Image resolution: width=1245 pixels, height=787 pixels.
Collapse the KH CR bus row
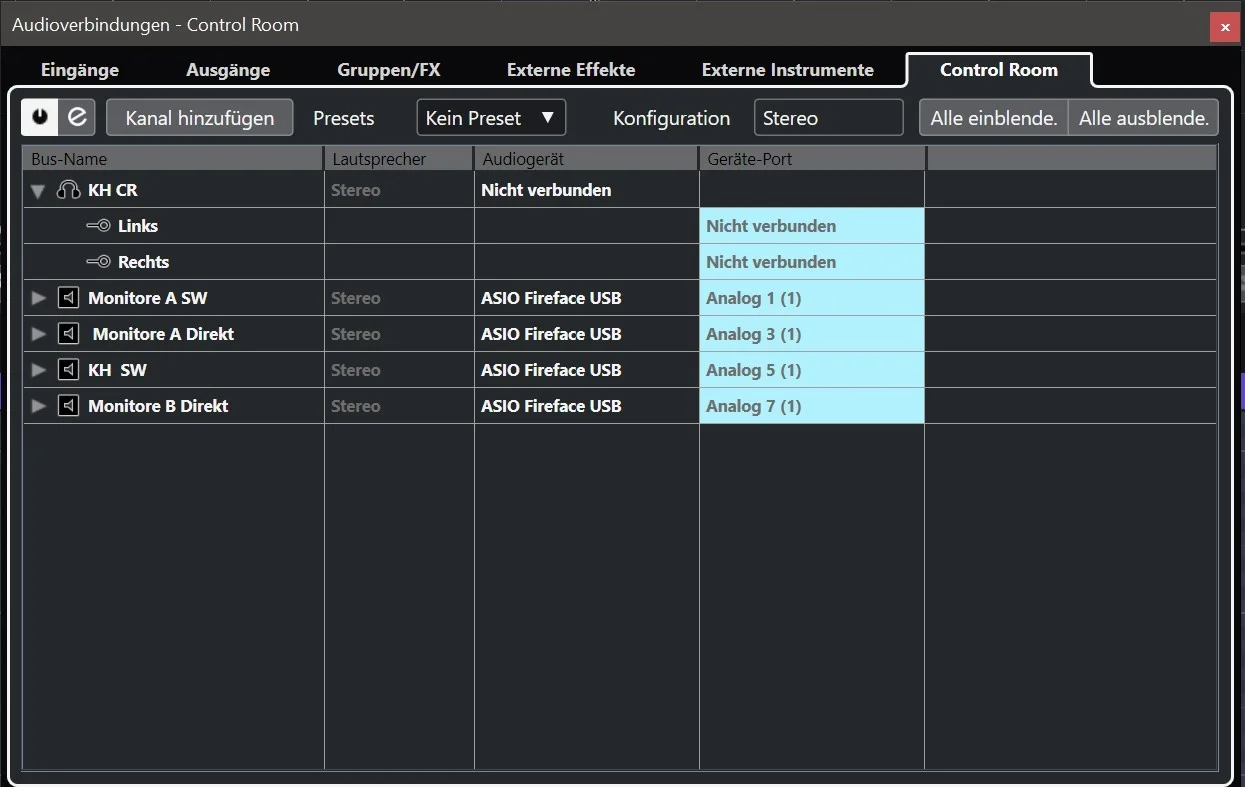39,190
